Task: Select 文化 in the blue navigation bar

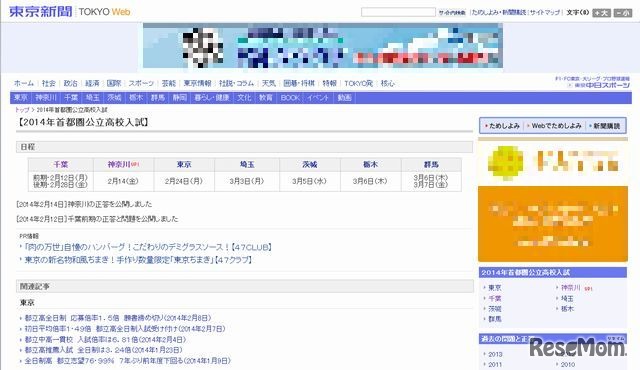Action: pos(244,98)
